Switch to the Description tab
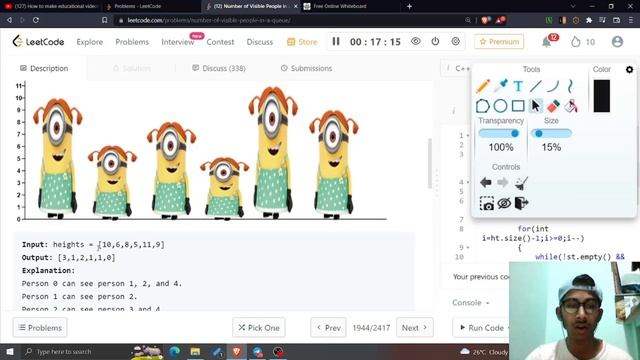Viewport: 640px width, 360px height. click(44, 68)
